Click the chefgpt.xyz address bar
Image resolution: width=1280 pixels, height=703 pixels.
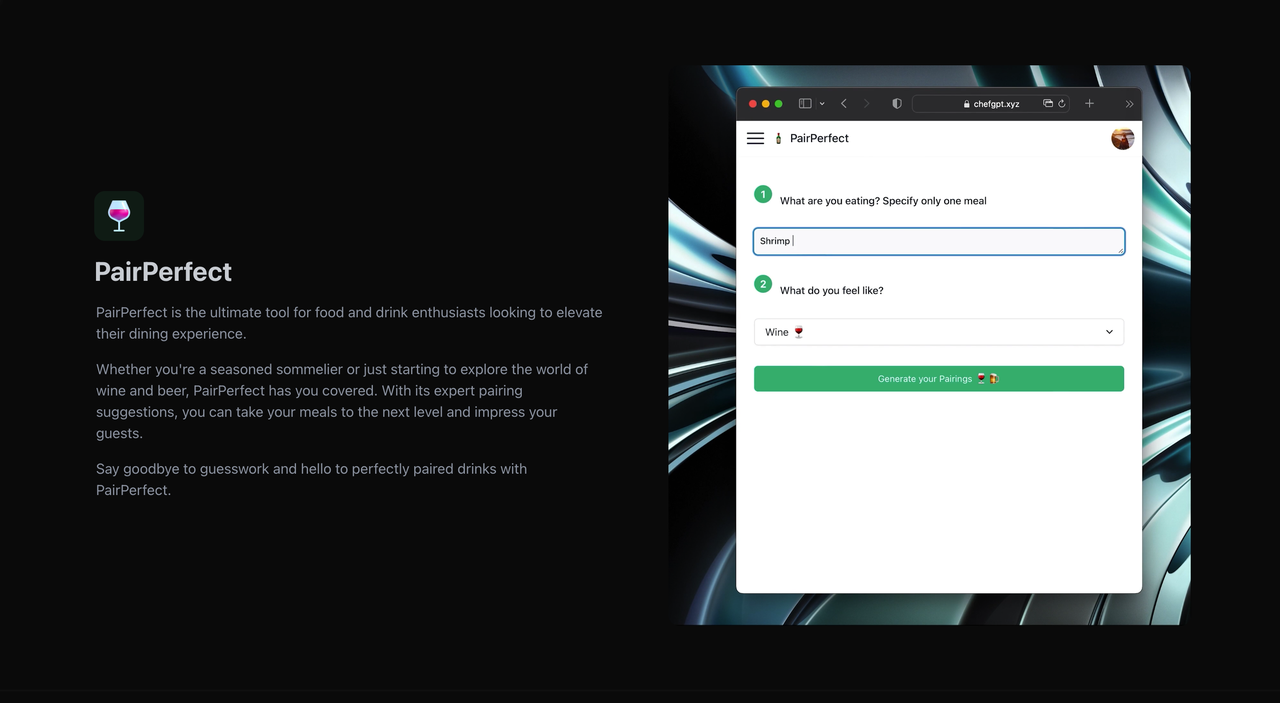(x=991, y=103)
